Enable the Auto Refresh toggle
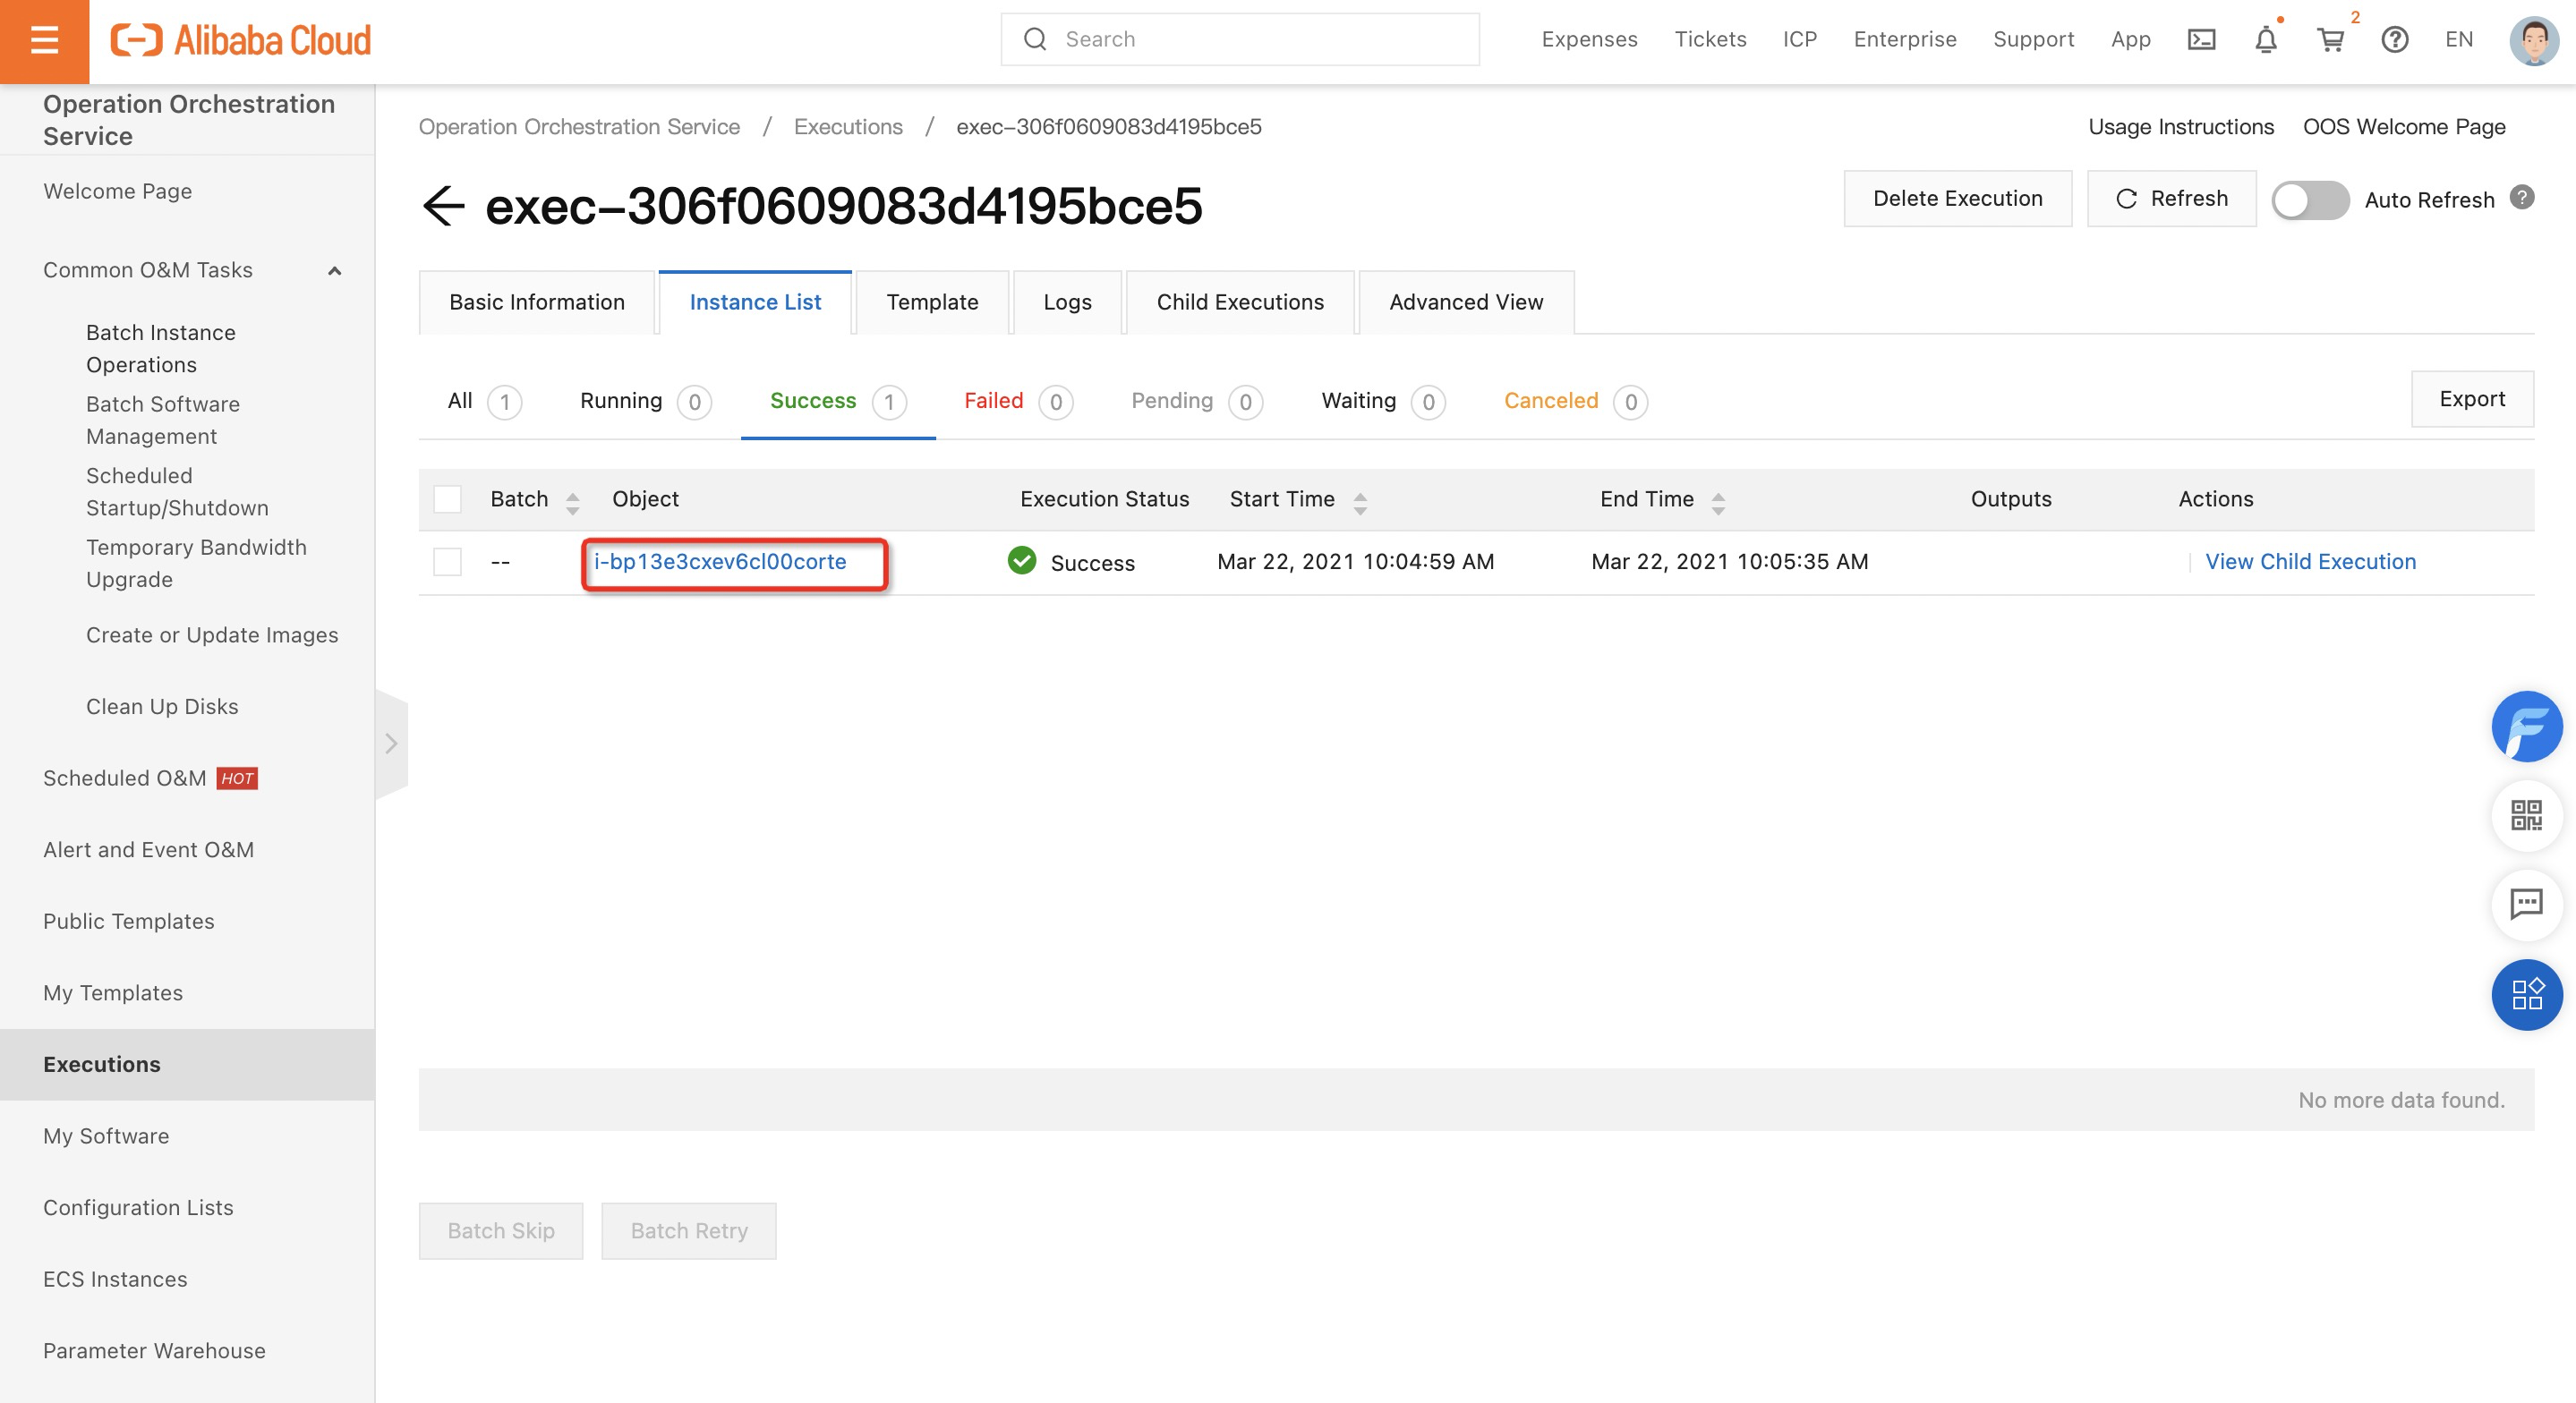2576x1403 pixels. pyautogui.click(x=2310, y=200)
